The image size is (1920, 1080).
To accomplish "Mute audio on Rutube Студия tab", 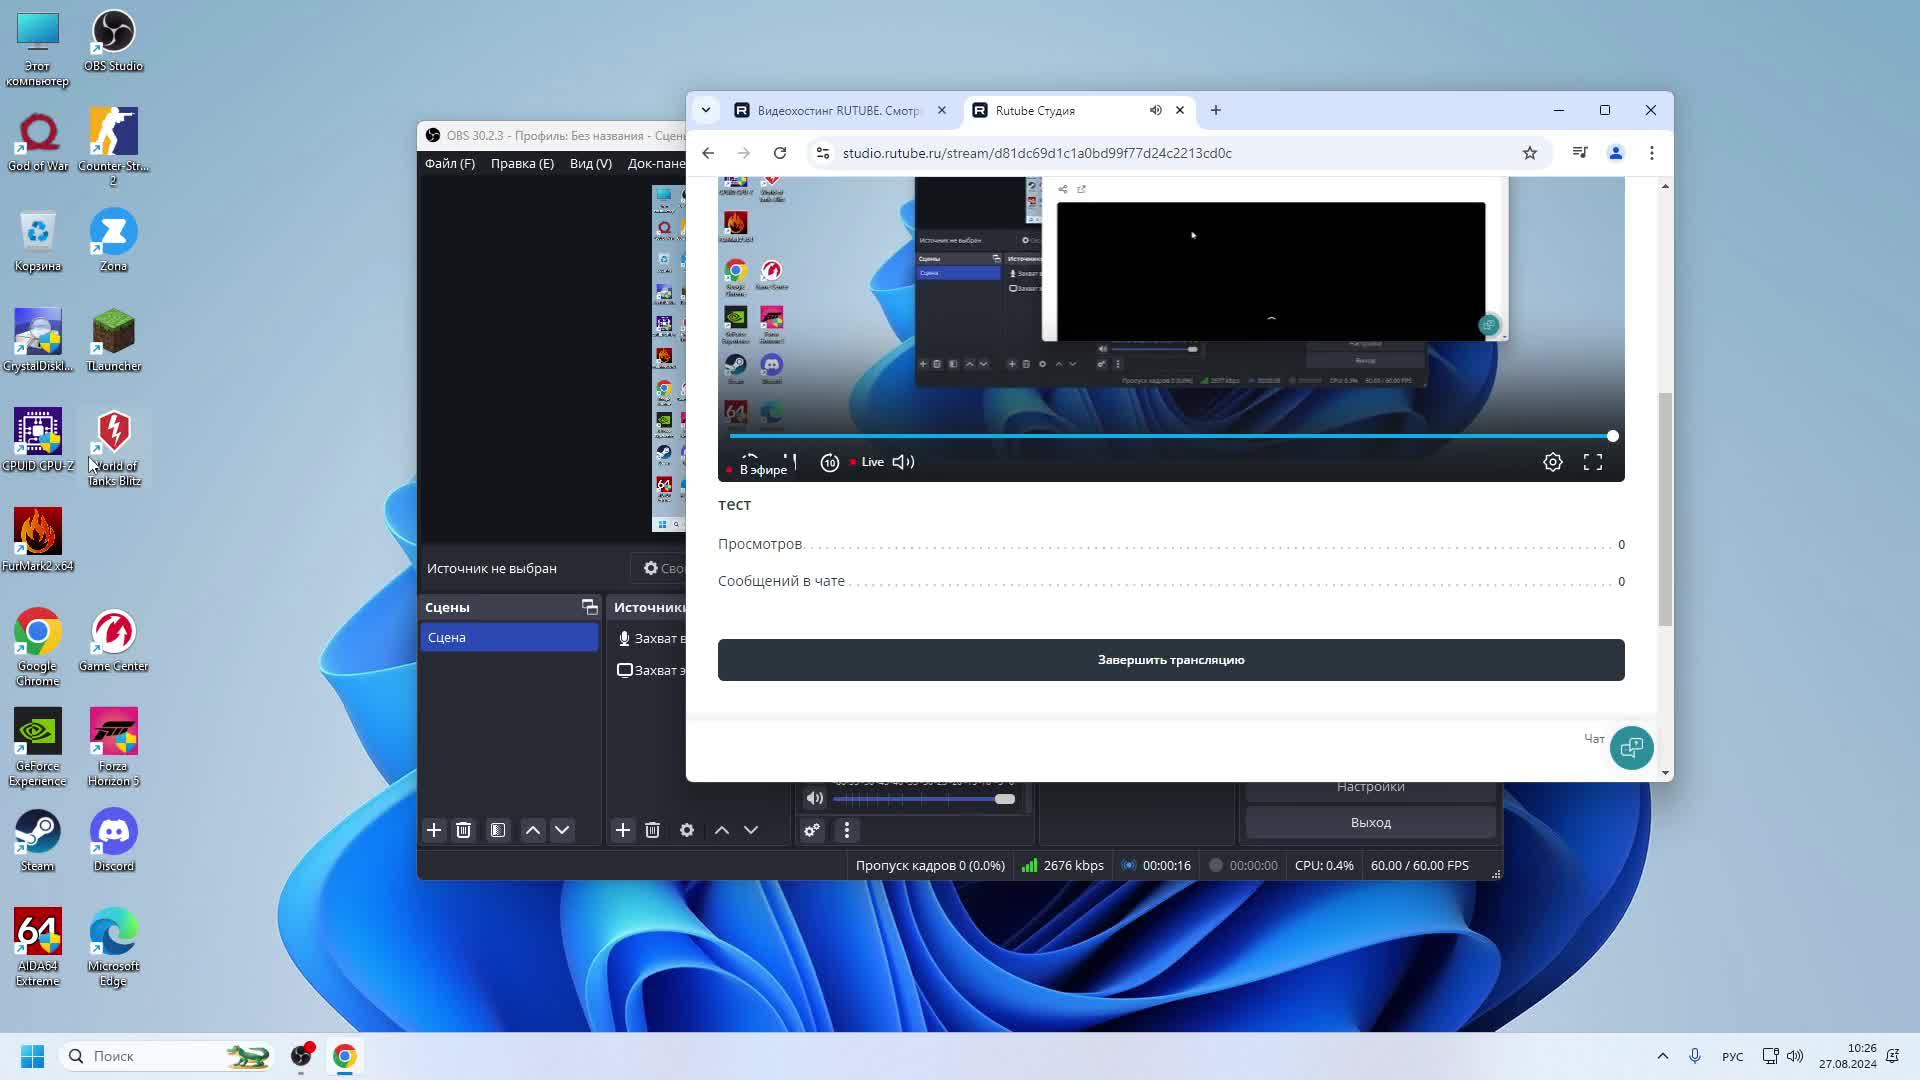I will (x=1155, y=110).
